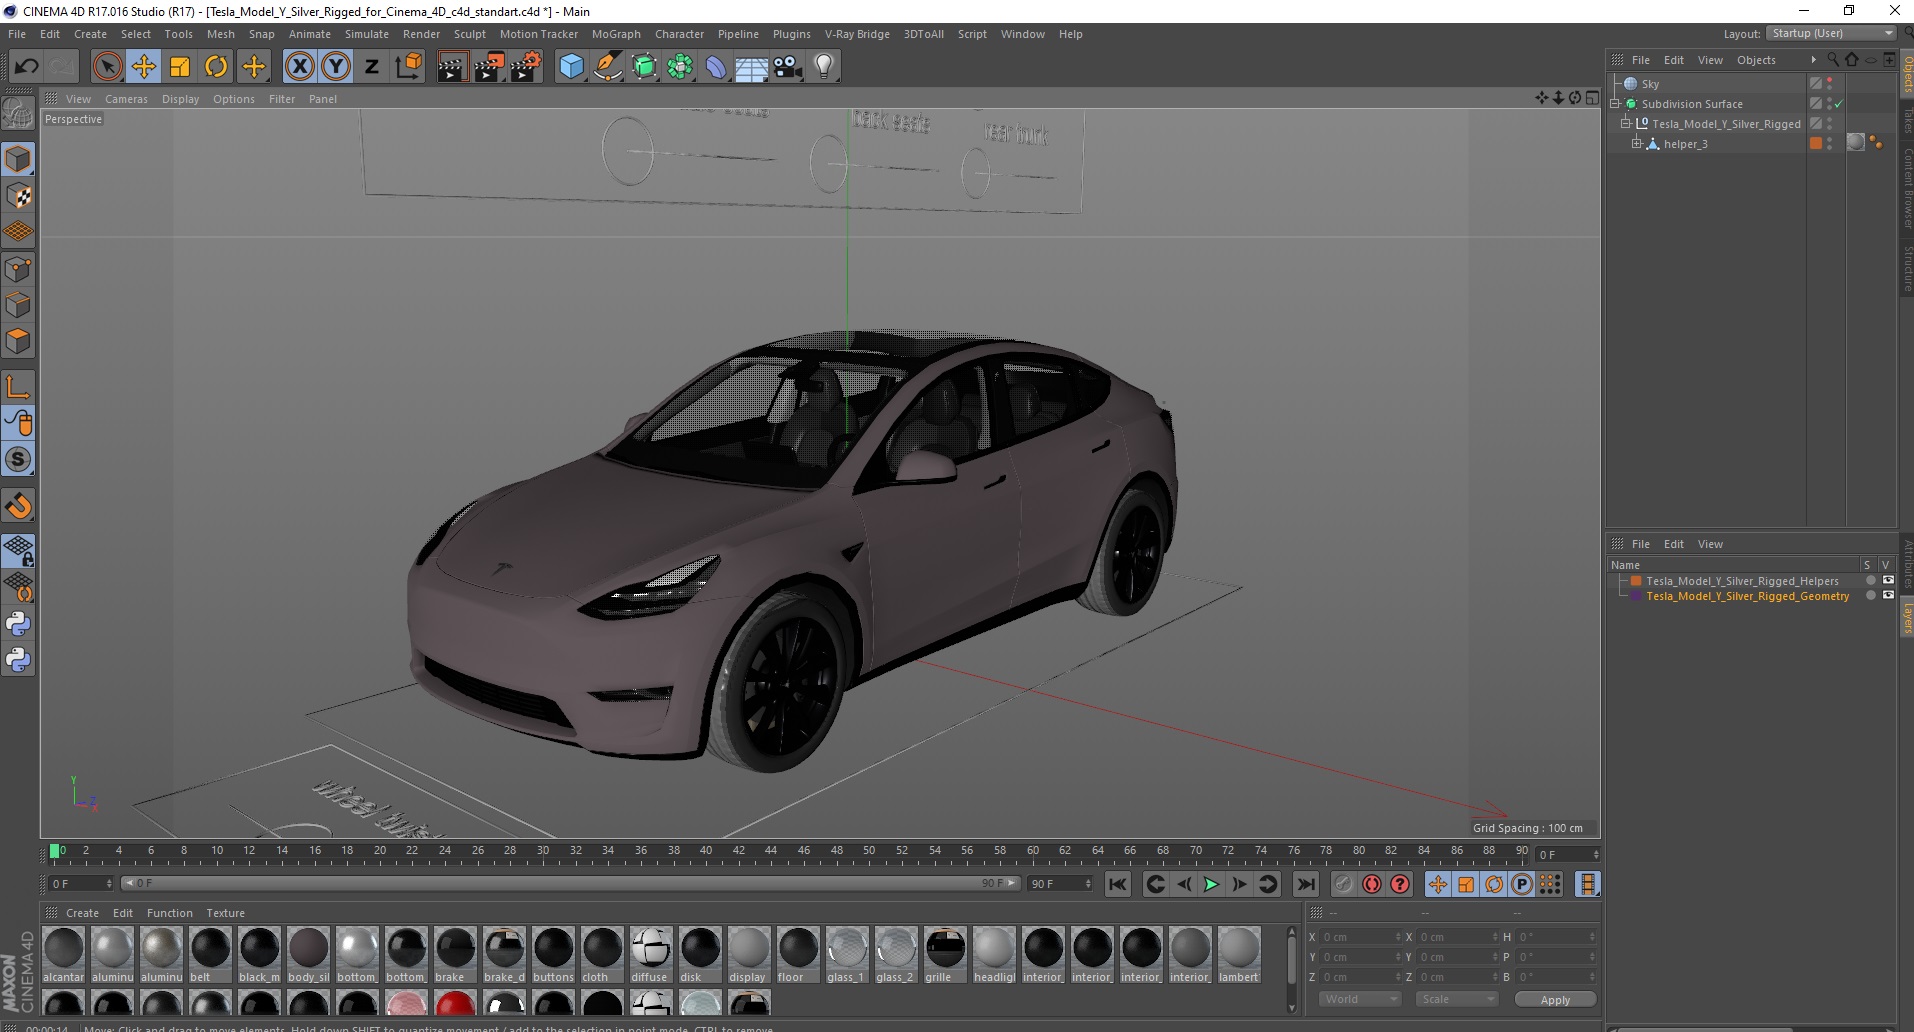1914x1032 pixels.
Task: Toggle Y axis lock
Action: coord(336,67)
